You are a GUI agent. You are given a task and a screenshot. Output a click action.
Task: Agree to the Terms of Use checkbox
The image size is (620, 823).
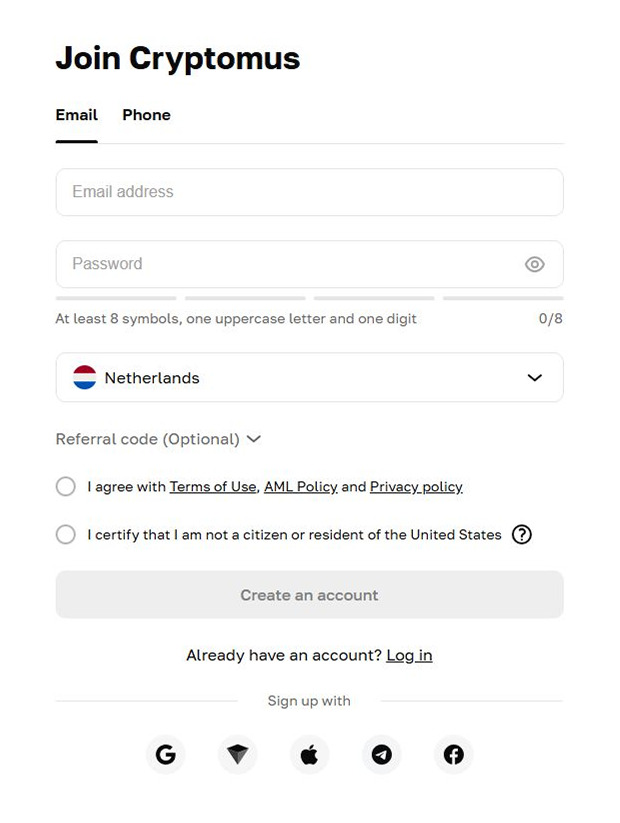coord(65,487)
